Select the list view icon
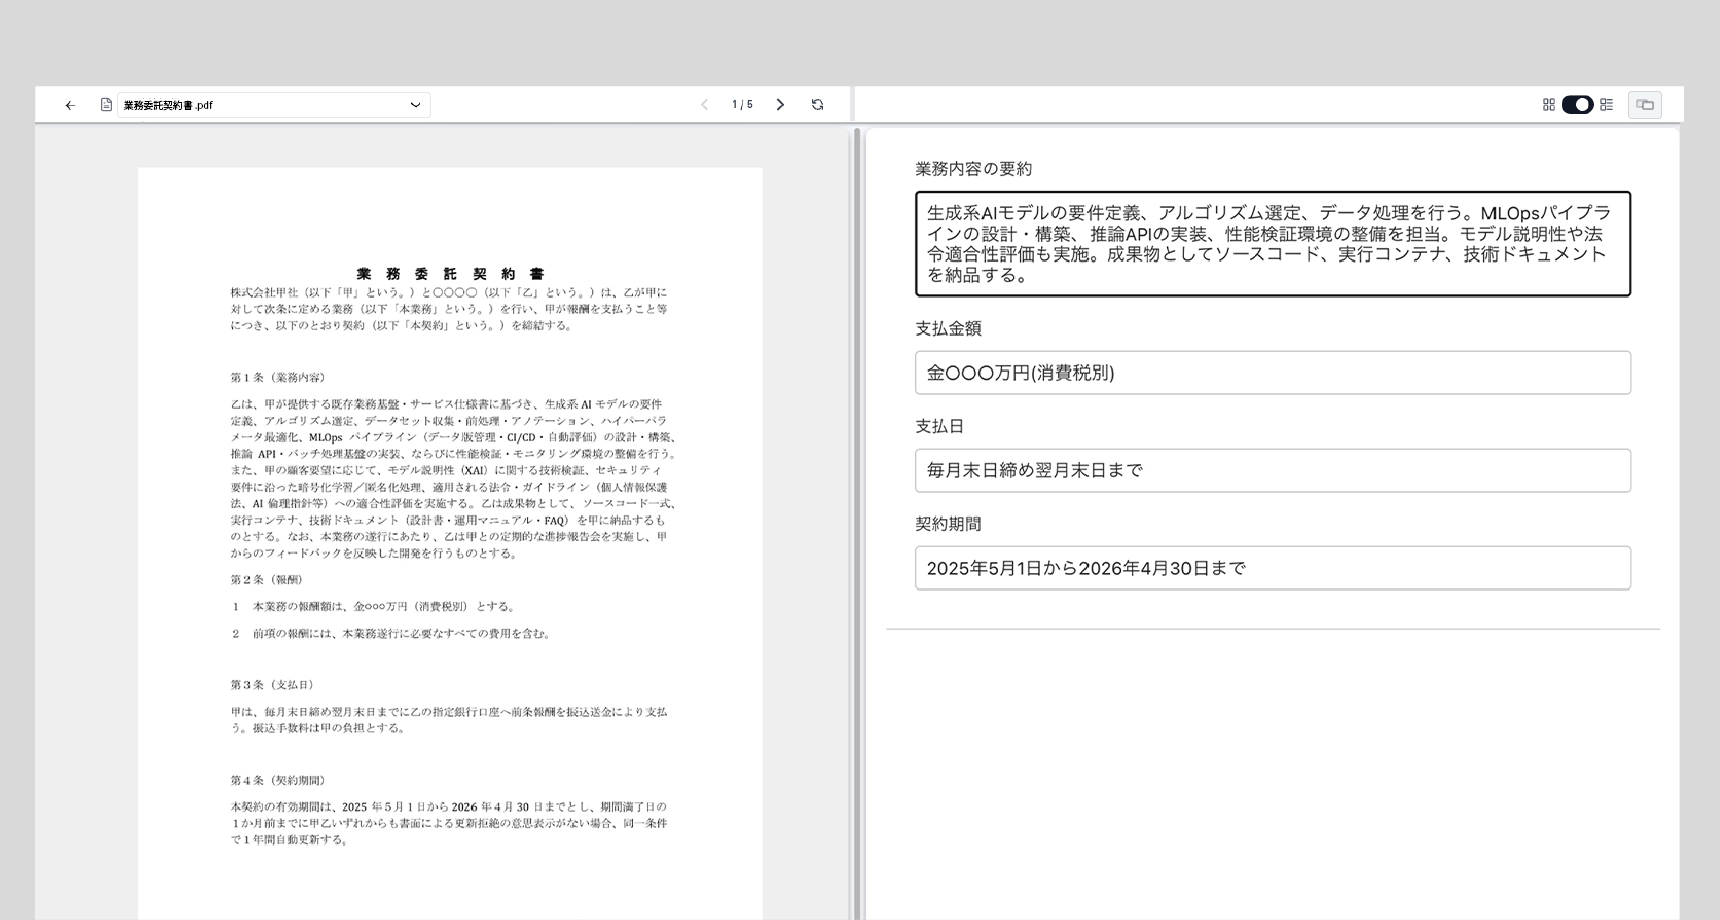 1606,105
